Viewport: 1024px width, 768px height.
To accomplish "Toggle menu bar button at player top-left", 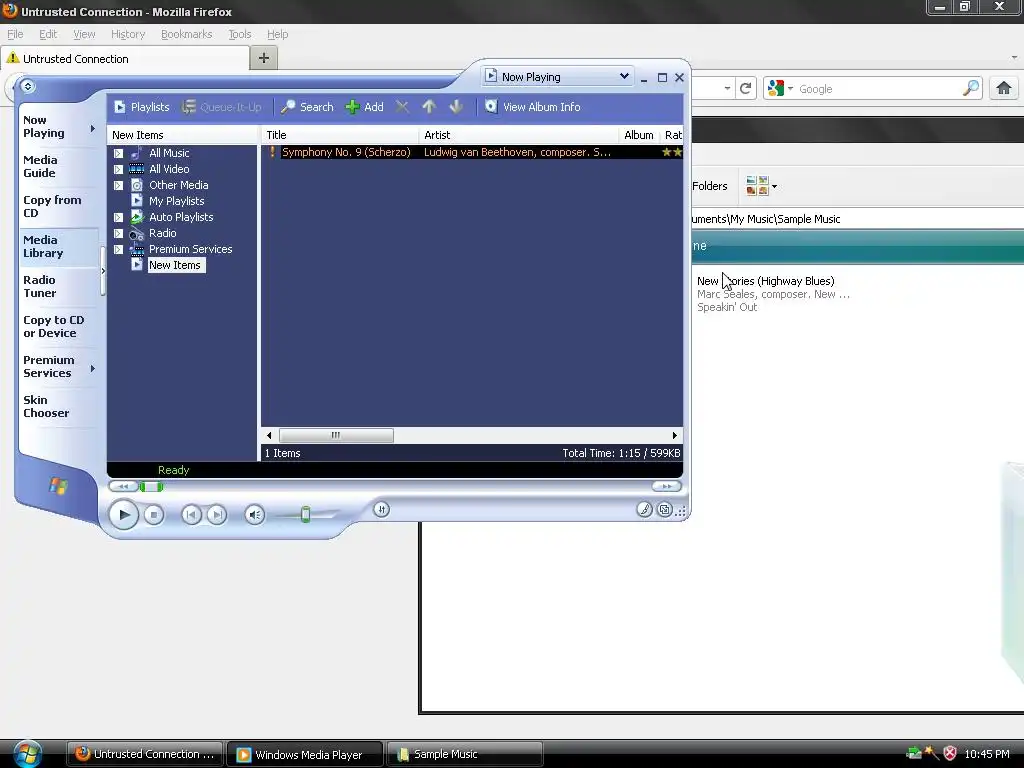I will click(27, 86).
